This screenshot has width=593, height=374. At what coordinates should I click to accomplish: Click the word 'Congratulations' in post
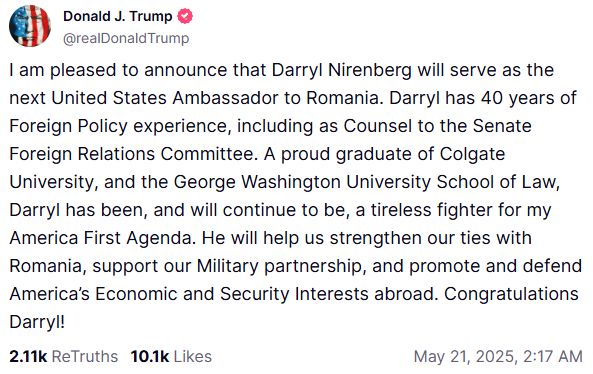tap(511, 294)
